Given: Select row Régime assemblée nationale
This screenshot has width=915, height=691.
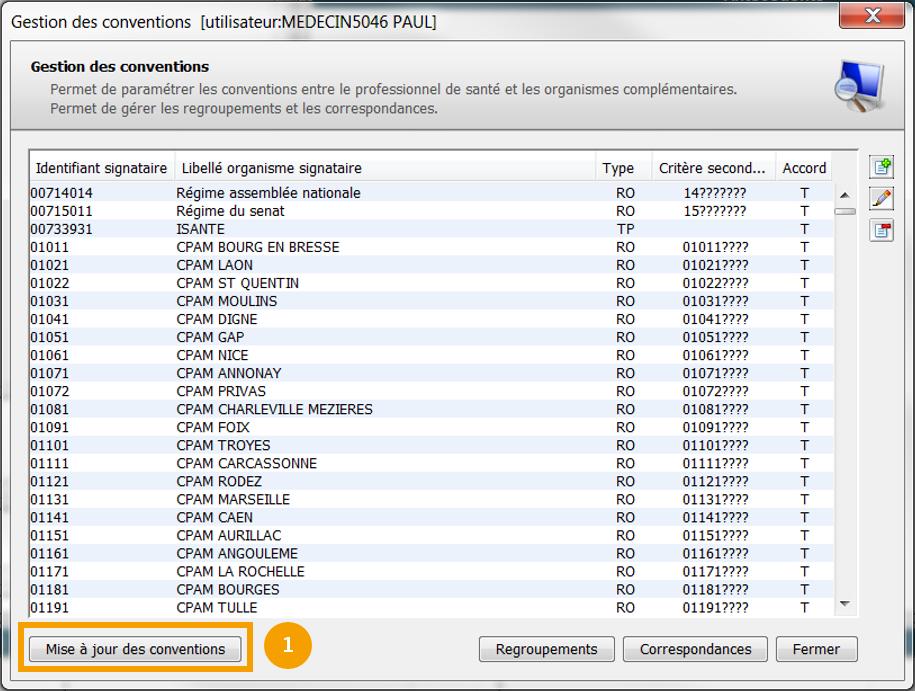Looking at the screenshot, I should [x=431, y=193].
